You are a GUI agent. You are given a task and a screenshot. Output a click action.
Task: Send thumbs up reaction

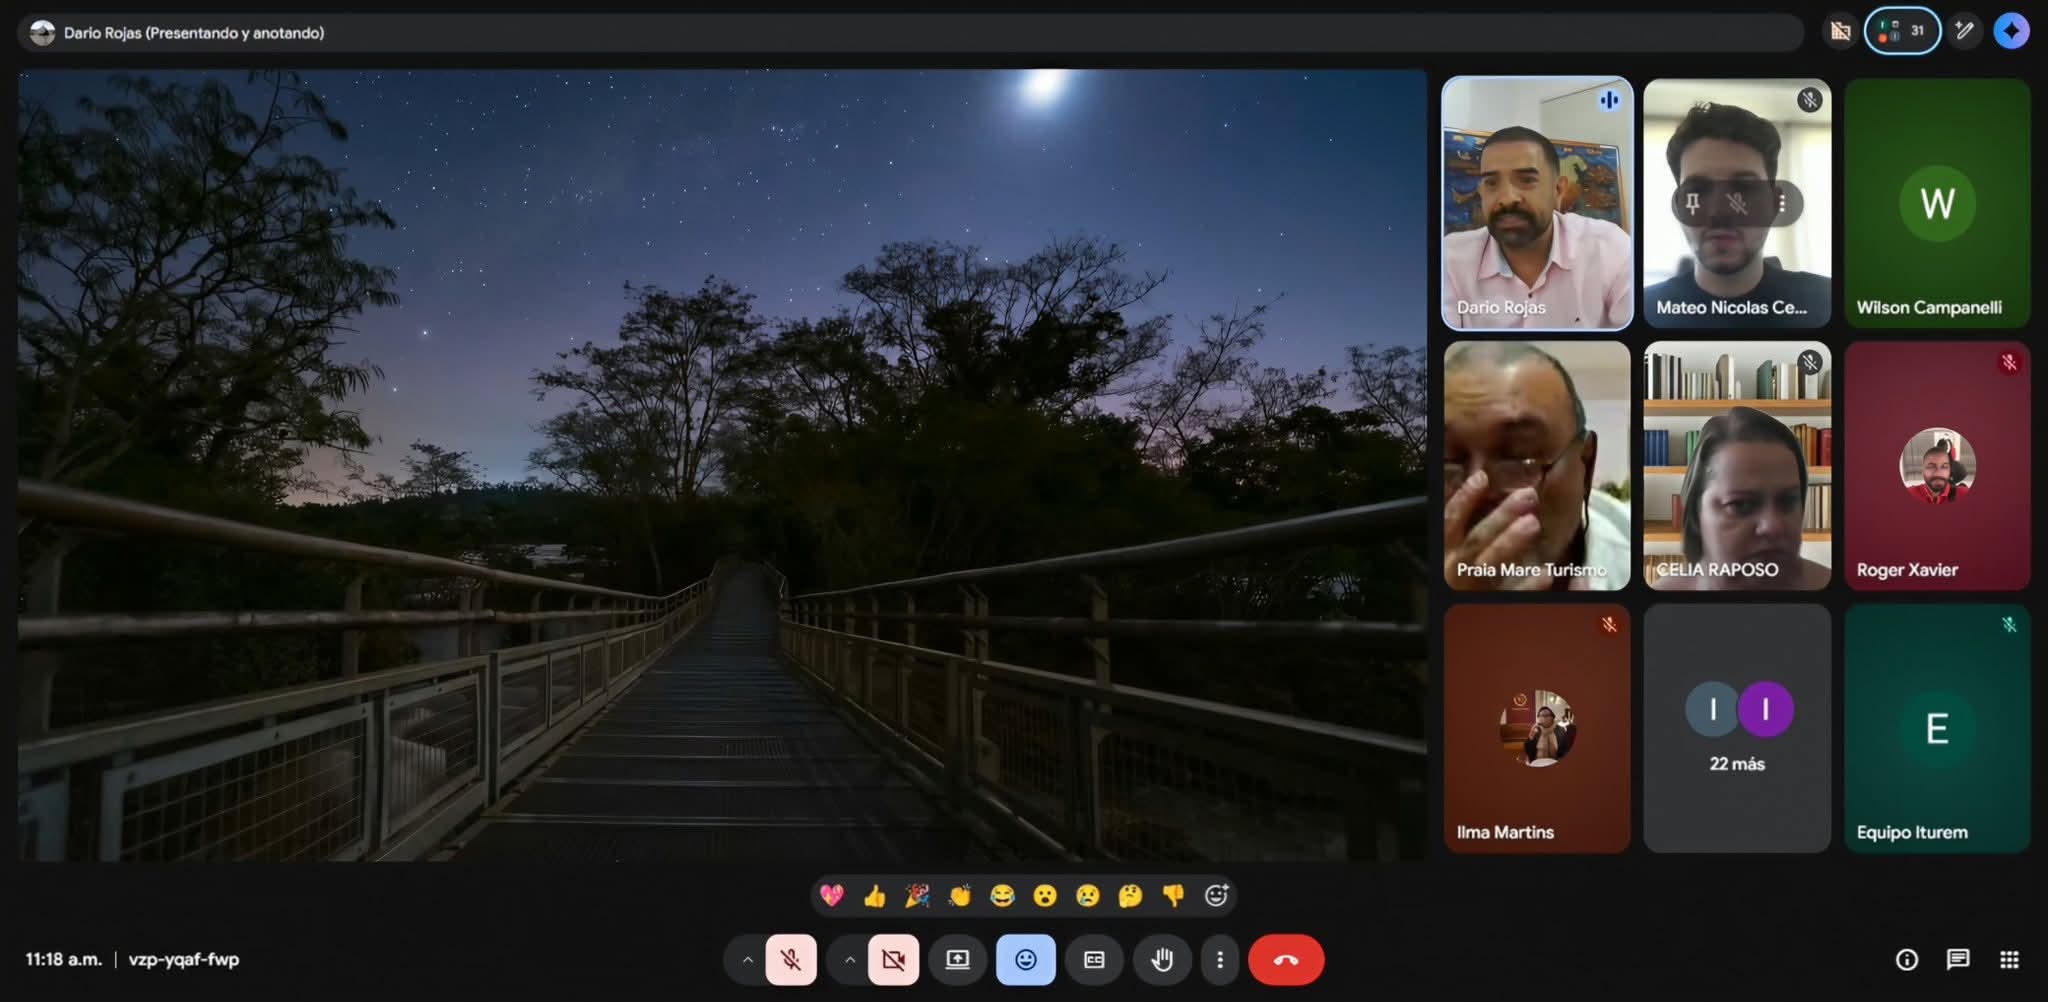[874, 896]
